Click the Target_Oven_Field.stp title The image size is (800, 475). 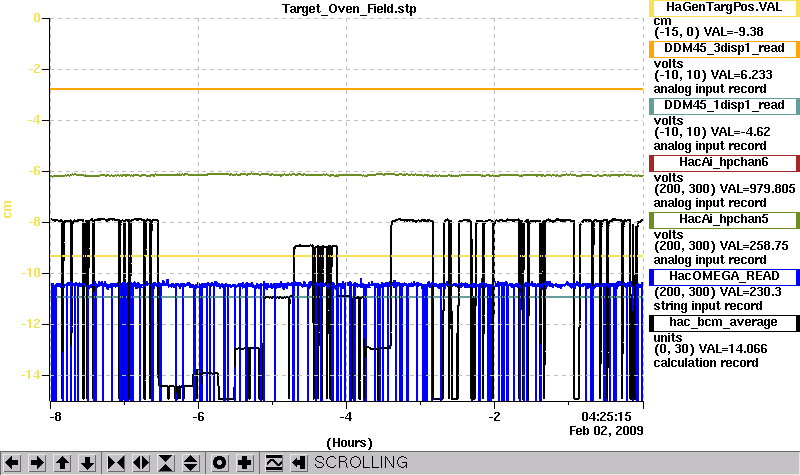pos(349,9)
